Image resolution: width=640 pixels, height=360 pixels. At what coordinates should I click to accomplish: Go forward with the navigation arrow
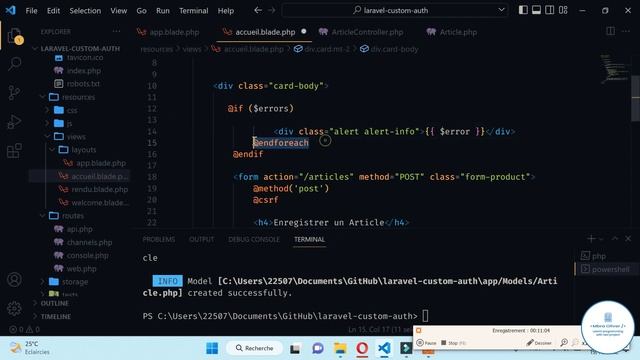pyautogui.click(x=271, y=10)
